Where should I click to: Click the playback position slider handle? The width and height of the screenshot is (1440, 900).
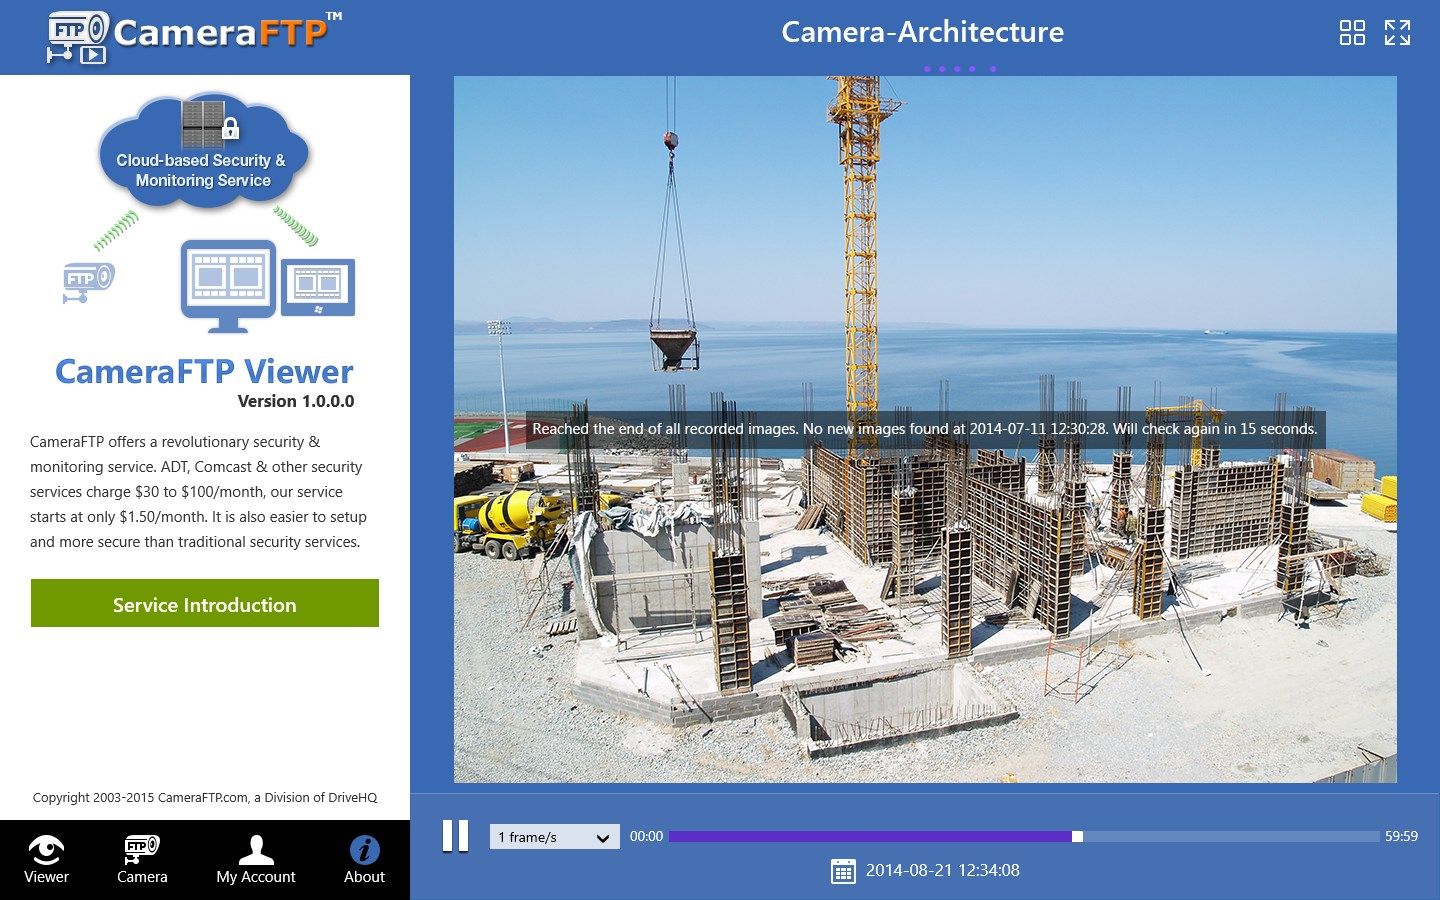click(1077, 836)
